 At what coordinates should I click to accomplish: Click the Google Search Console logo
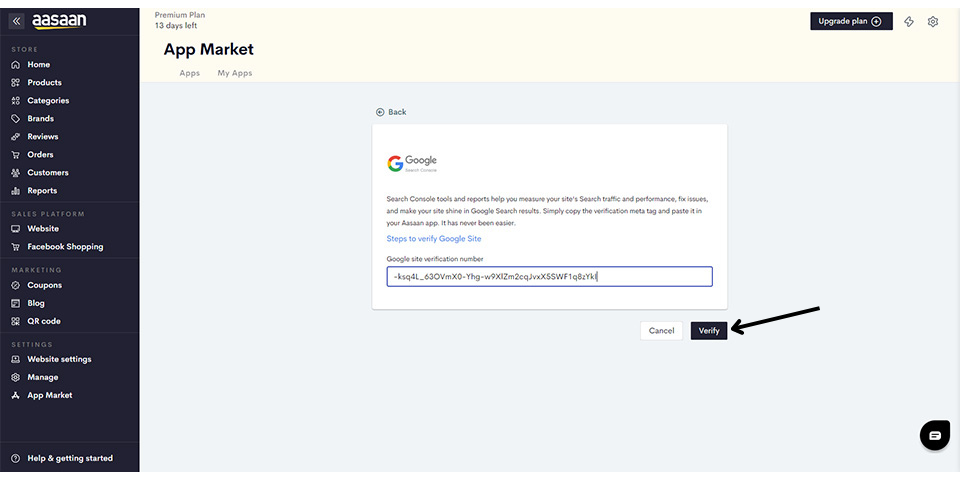(412, 163)
